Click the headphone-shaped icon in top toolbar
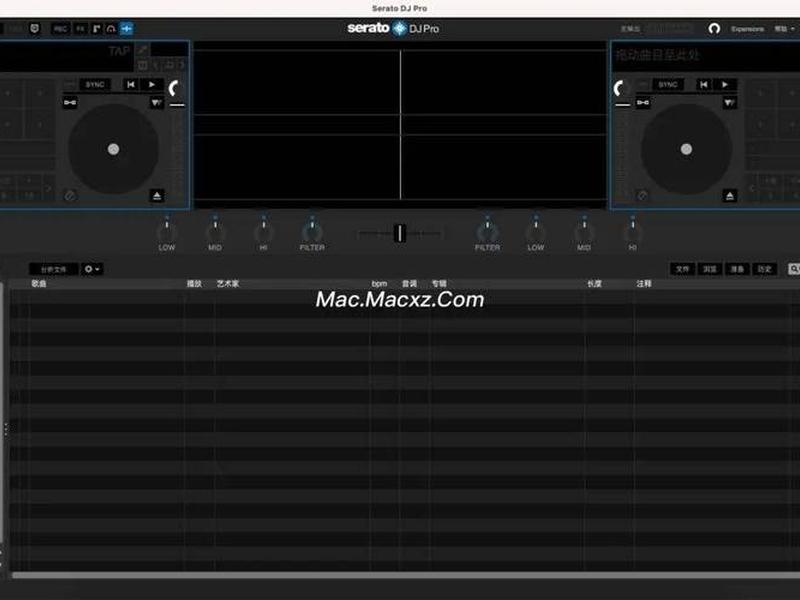The height and width of the screenshot is (600, 800). [111, 29]
